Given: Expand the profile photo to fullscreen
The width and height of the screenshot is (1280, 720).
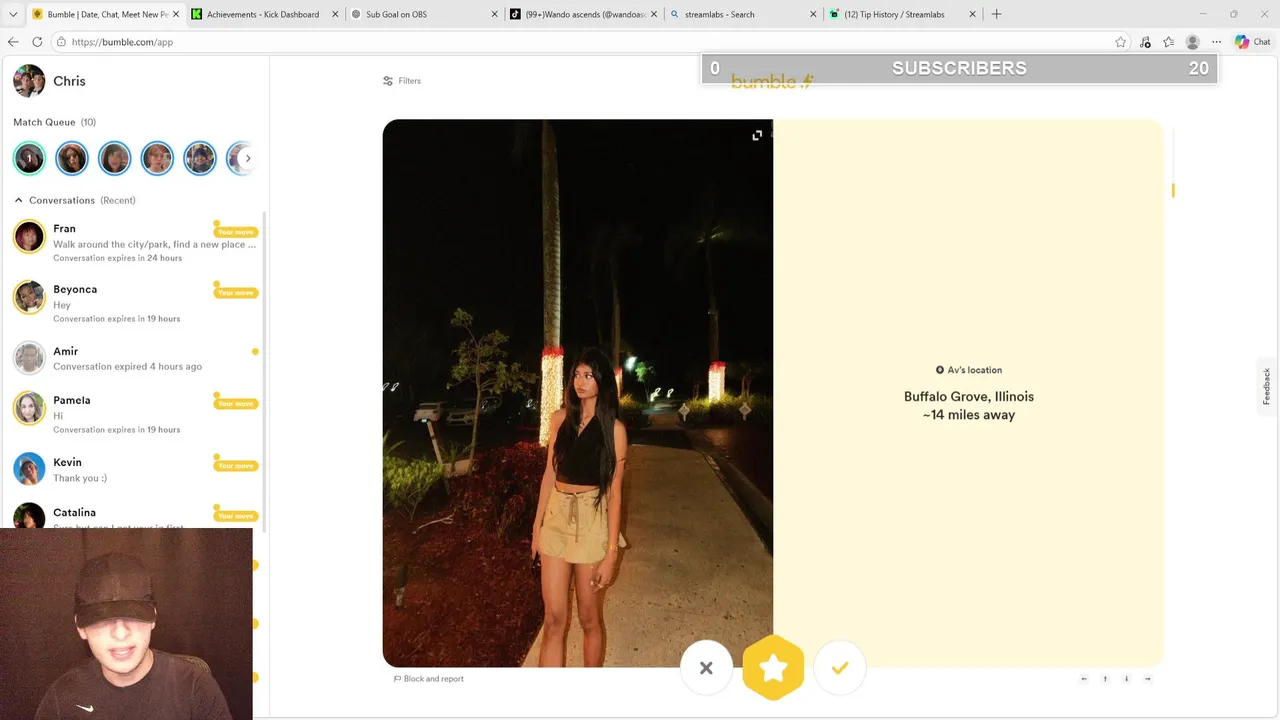Looking at the screenshot, I should [757, 135].
